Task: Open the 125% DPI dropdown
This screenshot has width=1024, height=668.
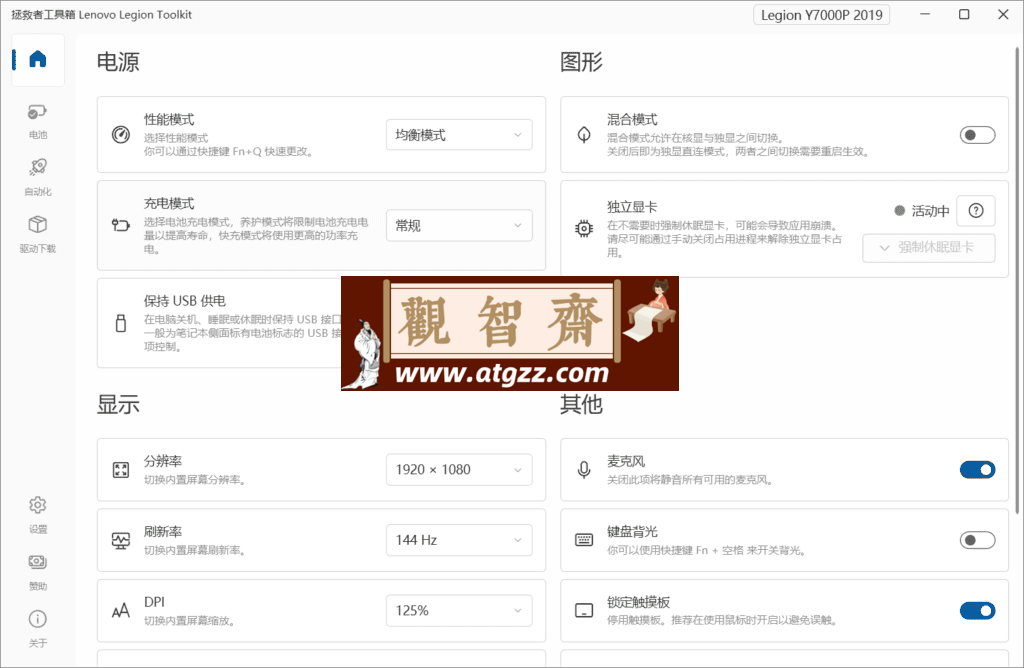Action: (459, 611)
